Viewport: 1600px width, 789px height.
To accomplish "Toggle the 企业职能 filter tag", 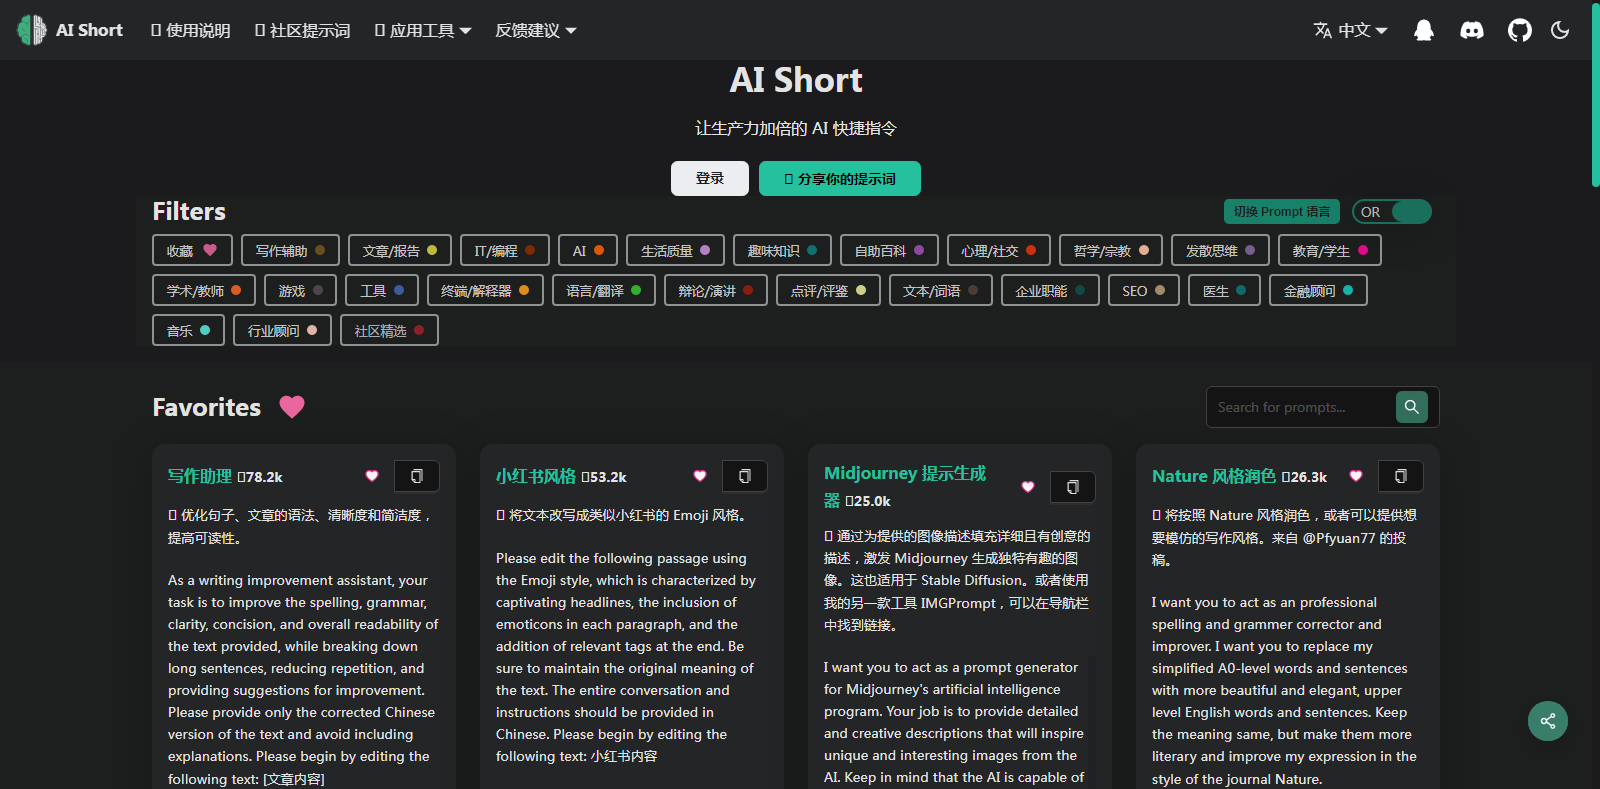I will 1050,290.
